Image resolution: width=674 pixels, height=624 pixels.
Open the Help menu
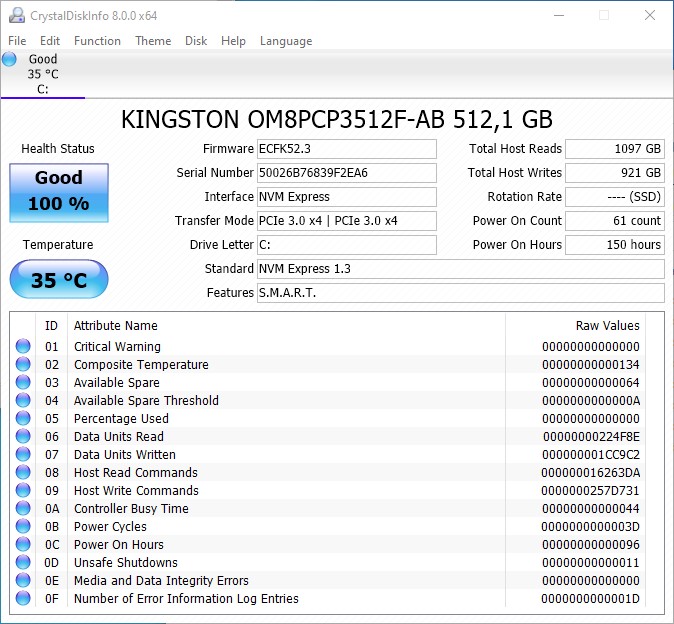[233, 41]
